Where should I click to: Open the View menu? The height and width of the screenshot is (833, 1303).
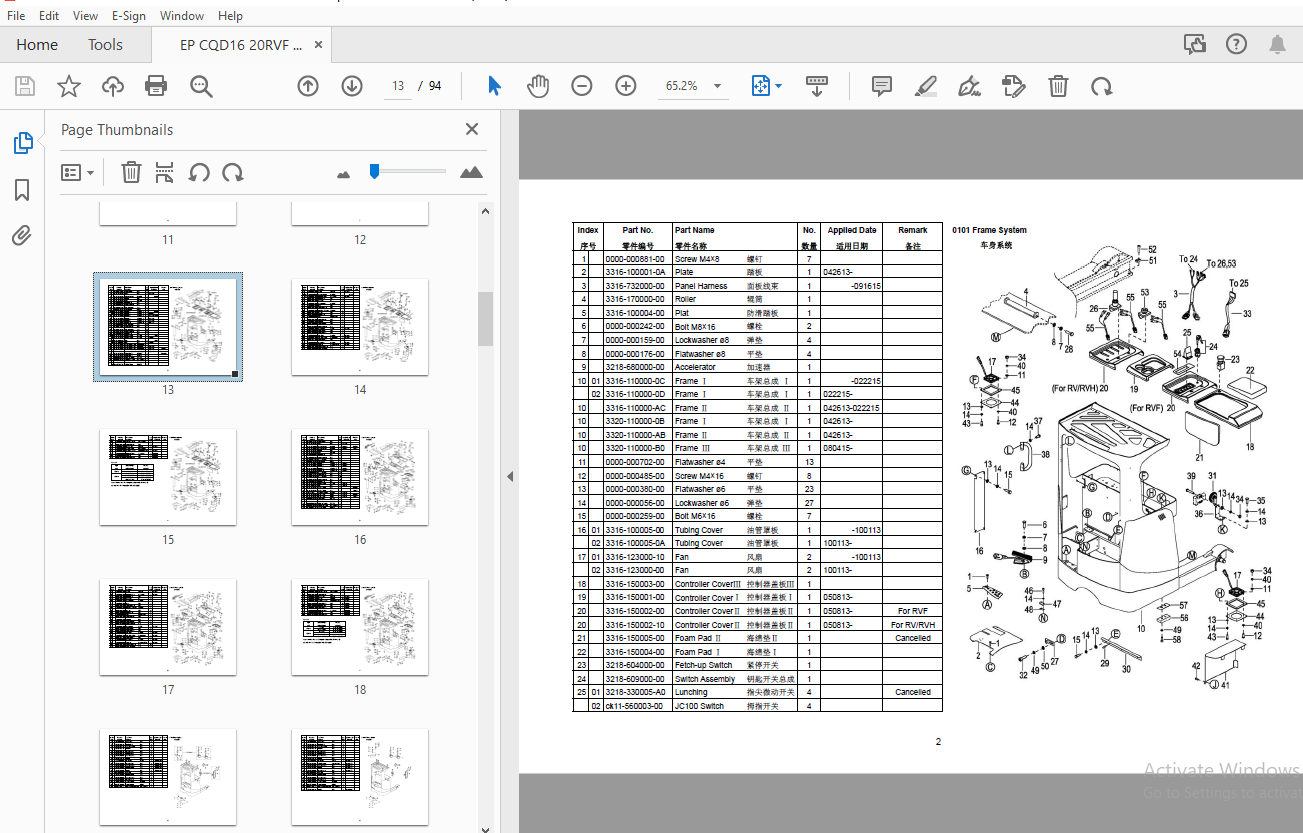[x=85, y=15]
